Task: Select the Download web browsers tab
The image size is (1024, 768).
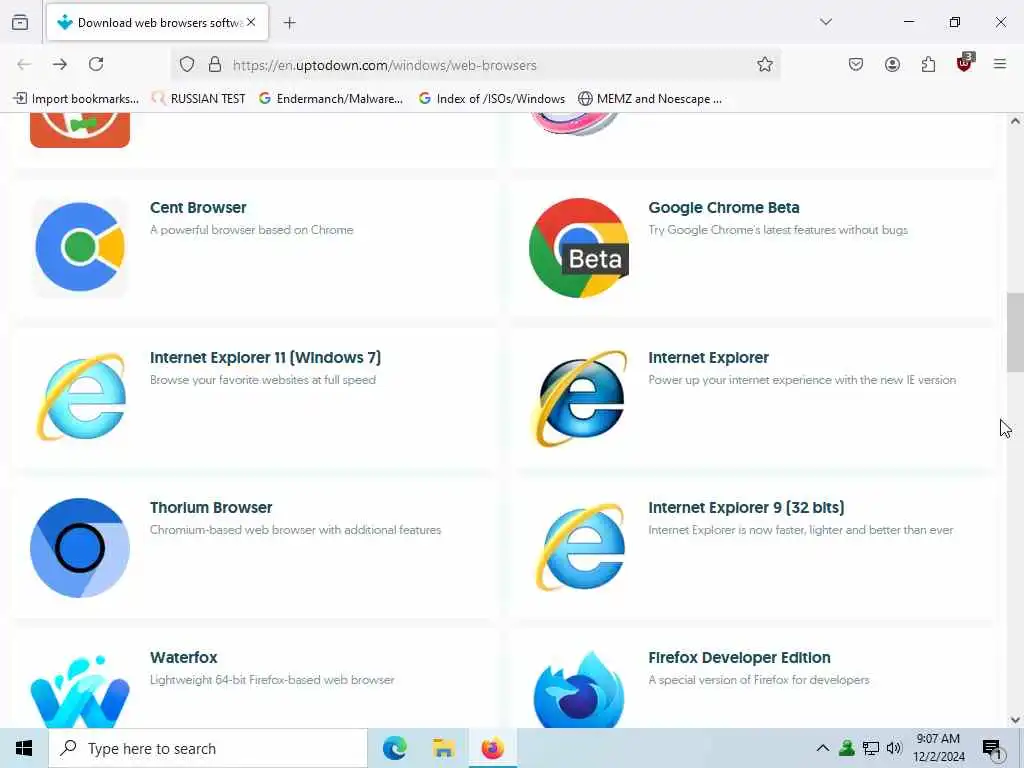Action: click(x=157, y=22)
